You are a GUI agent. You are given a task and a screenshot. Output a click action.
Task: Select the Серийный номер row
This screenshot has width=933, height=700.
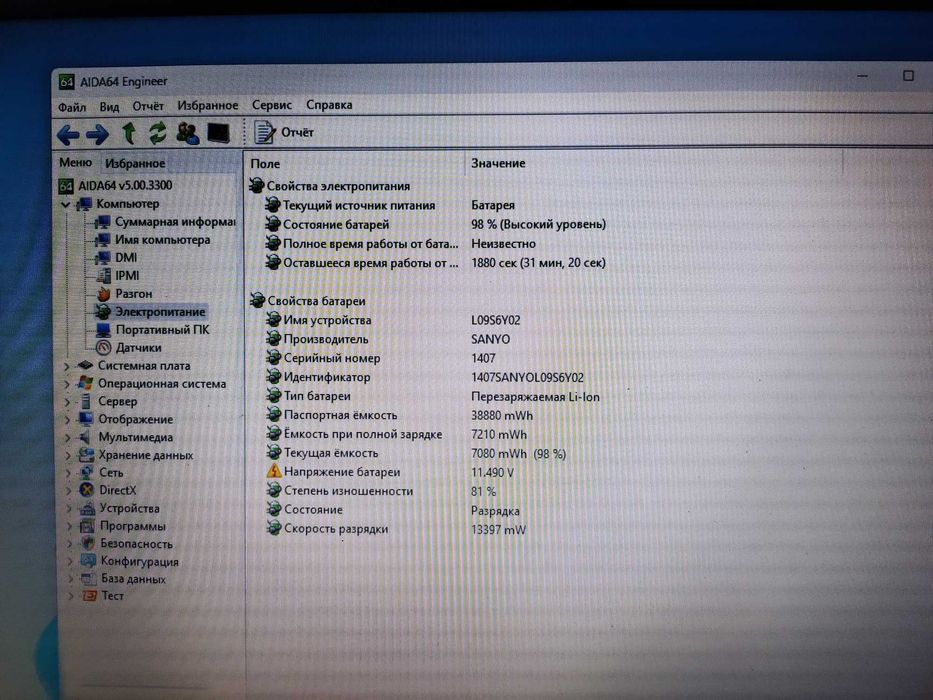(x=381, y=358)
